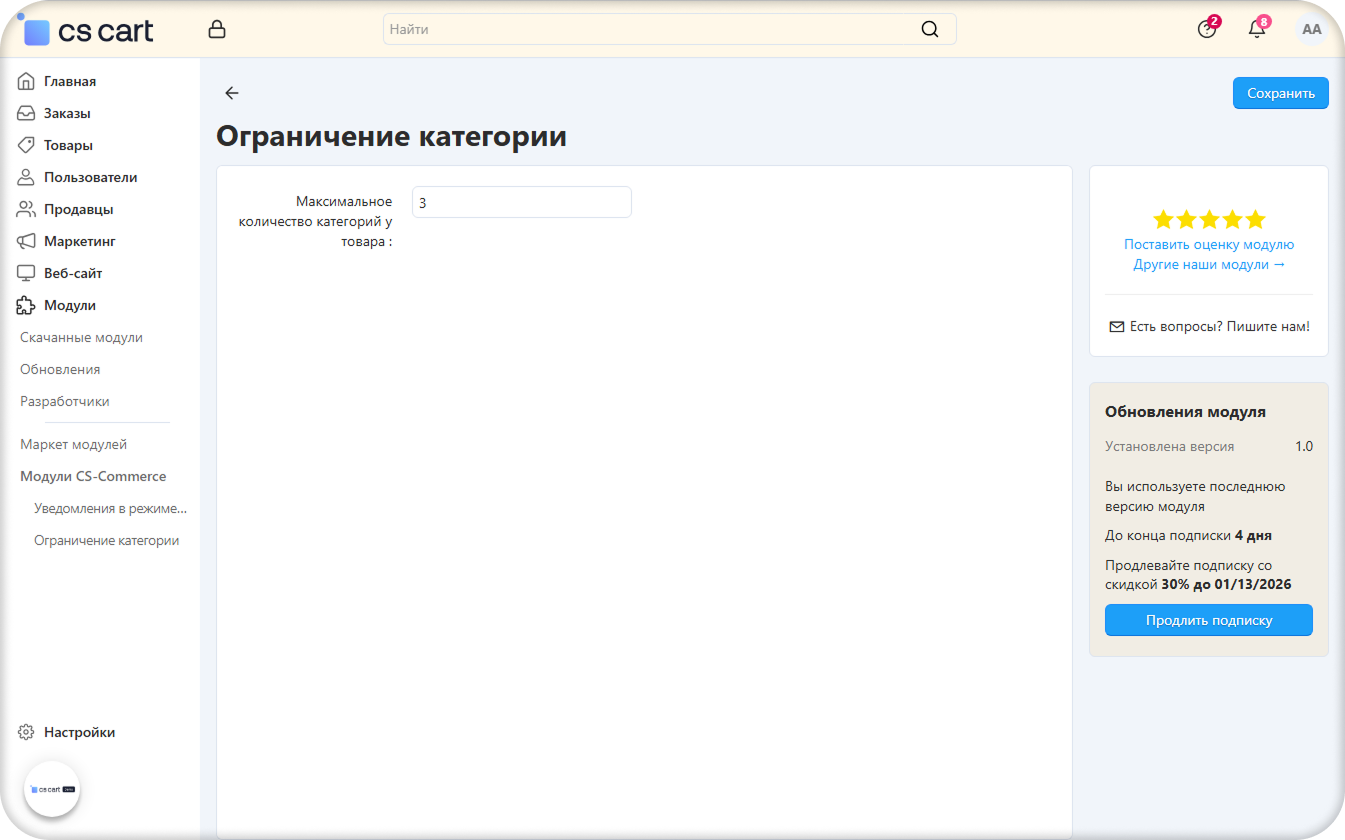Screen dimensions: 1345x840
Task: Open the Заказы menu section
Action: 67,114
